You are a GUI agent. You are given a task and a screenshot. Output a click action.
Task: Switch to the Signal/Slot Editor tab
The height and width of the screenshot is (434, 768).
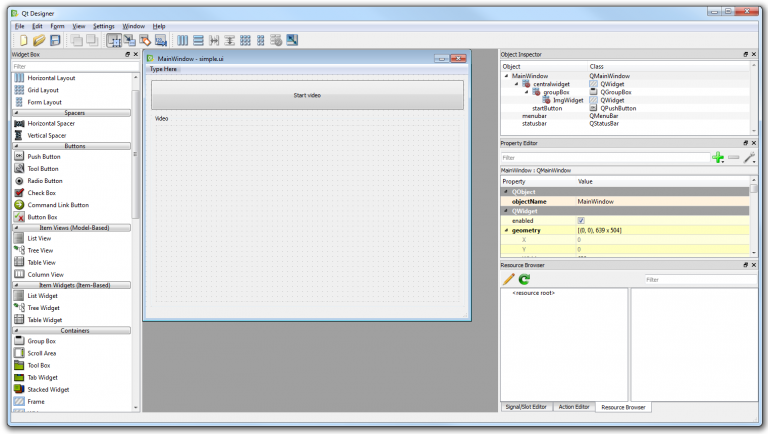(526, 407)
